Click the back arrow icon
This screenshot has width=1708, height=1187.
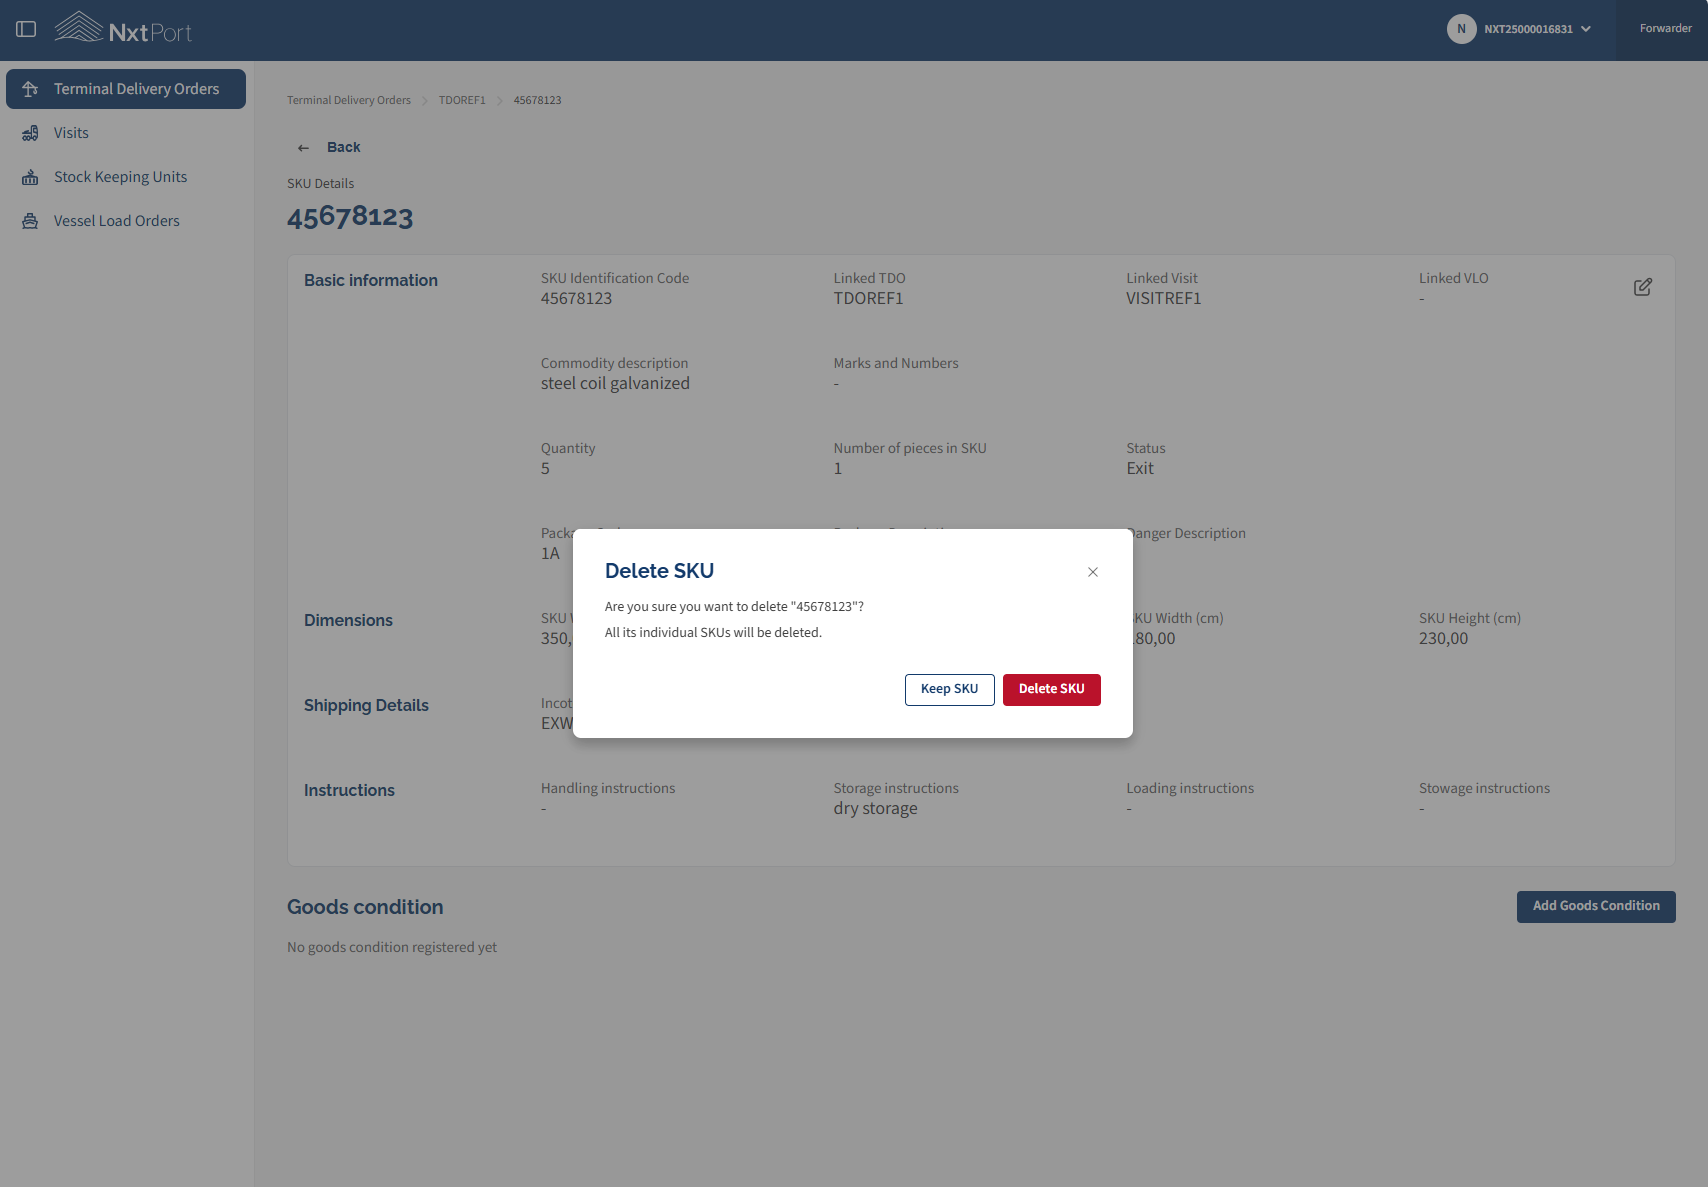click(303, 148)
